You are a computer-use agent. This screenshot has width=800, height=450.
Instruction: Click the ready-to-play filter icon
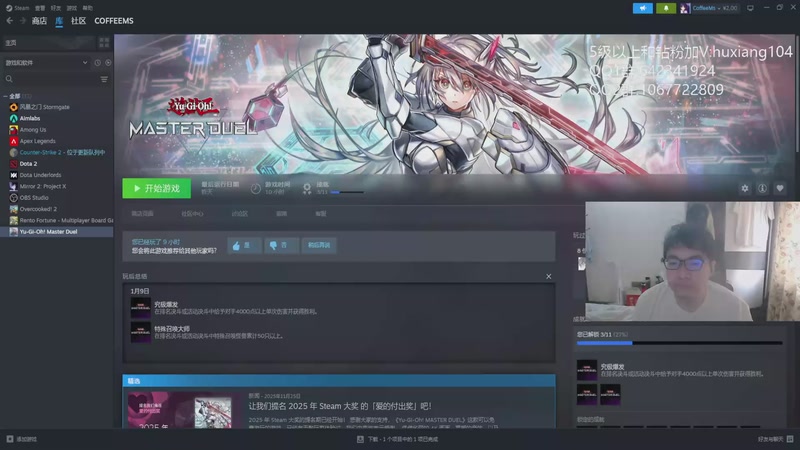pyautogui.click(x=108, y=63)
